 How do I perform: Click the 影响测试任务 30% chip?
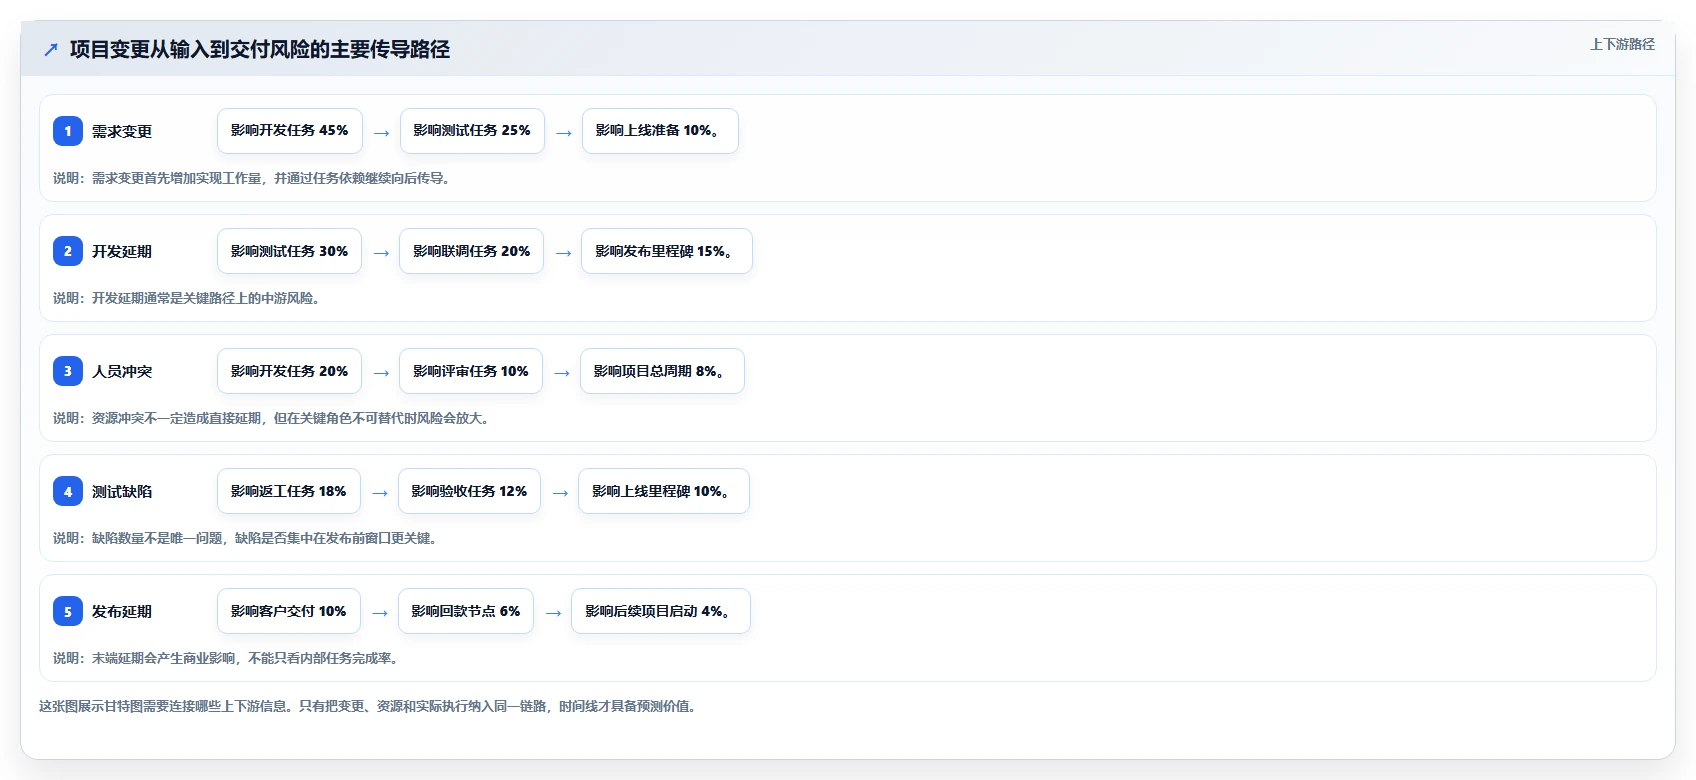click(x=290, y=251)
